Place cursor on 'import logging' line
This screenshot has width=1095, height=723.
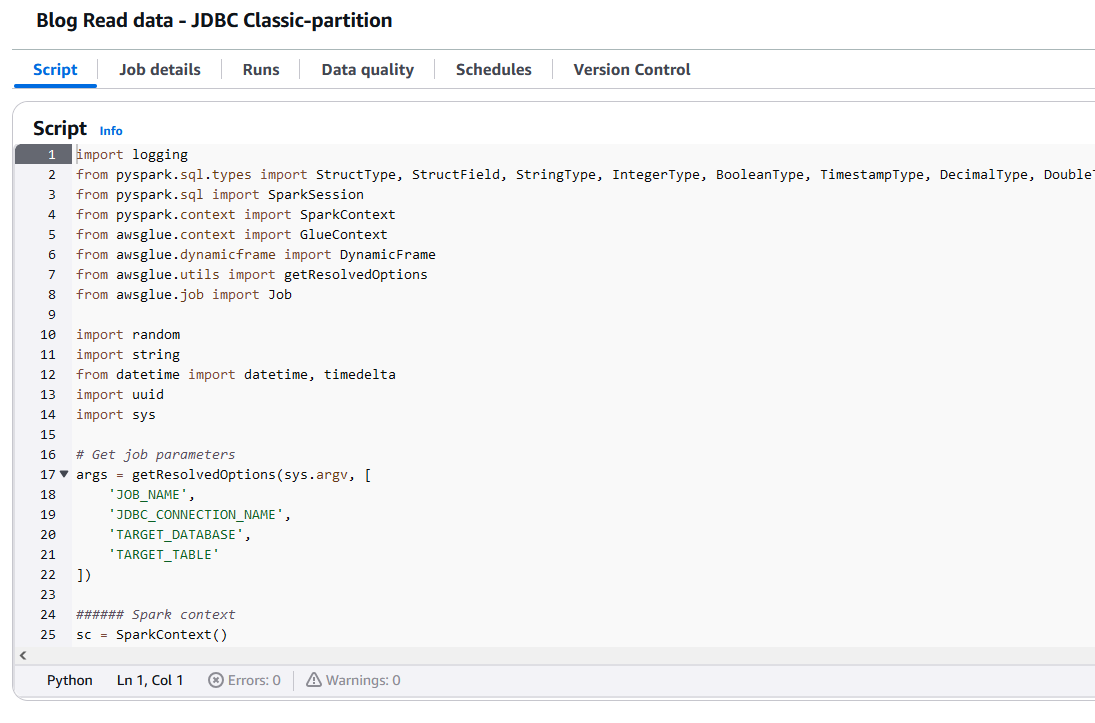click(x=132, y=155)
